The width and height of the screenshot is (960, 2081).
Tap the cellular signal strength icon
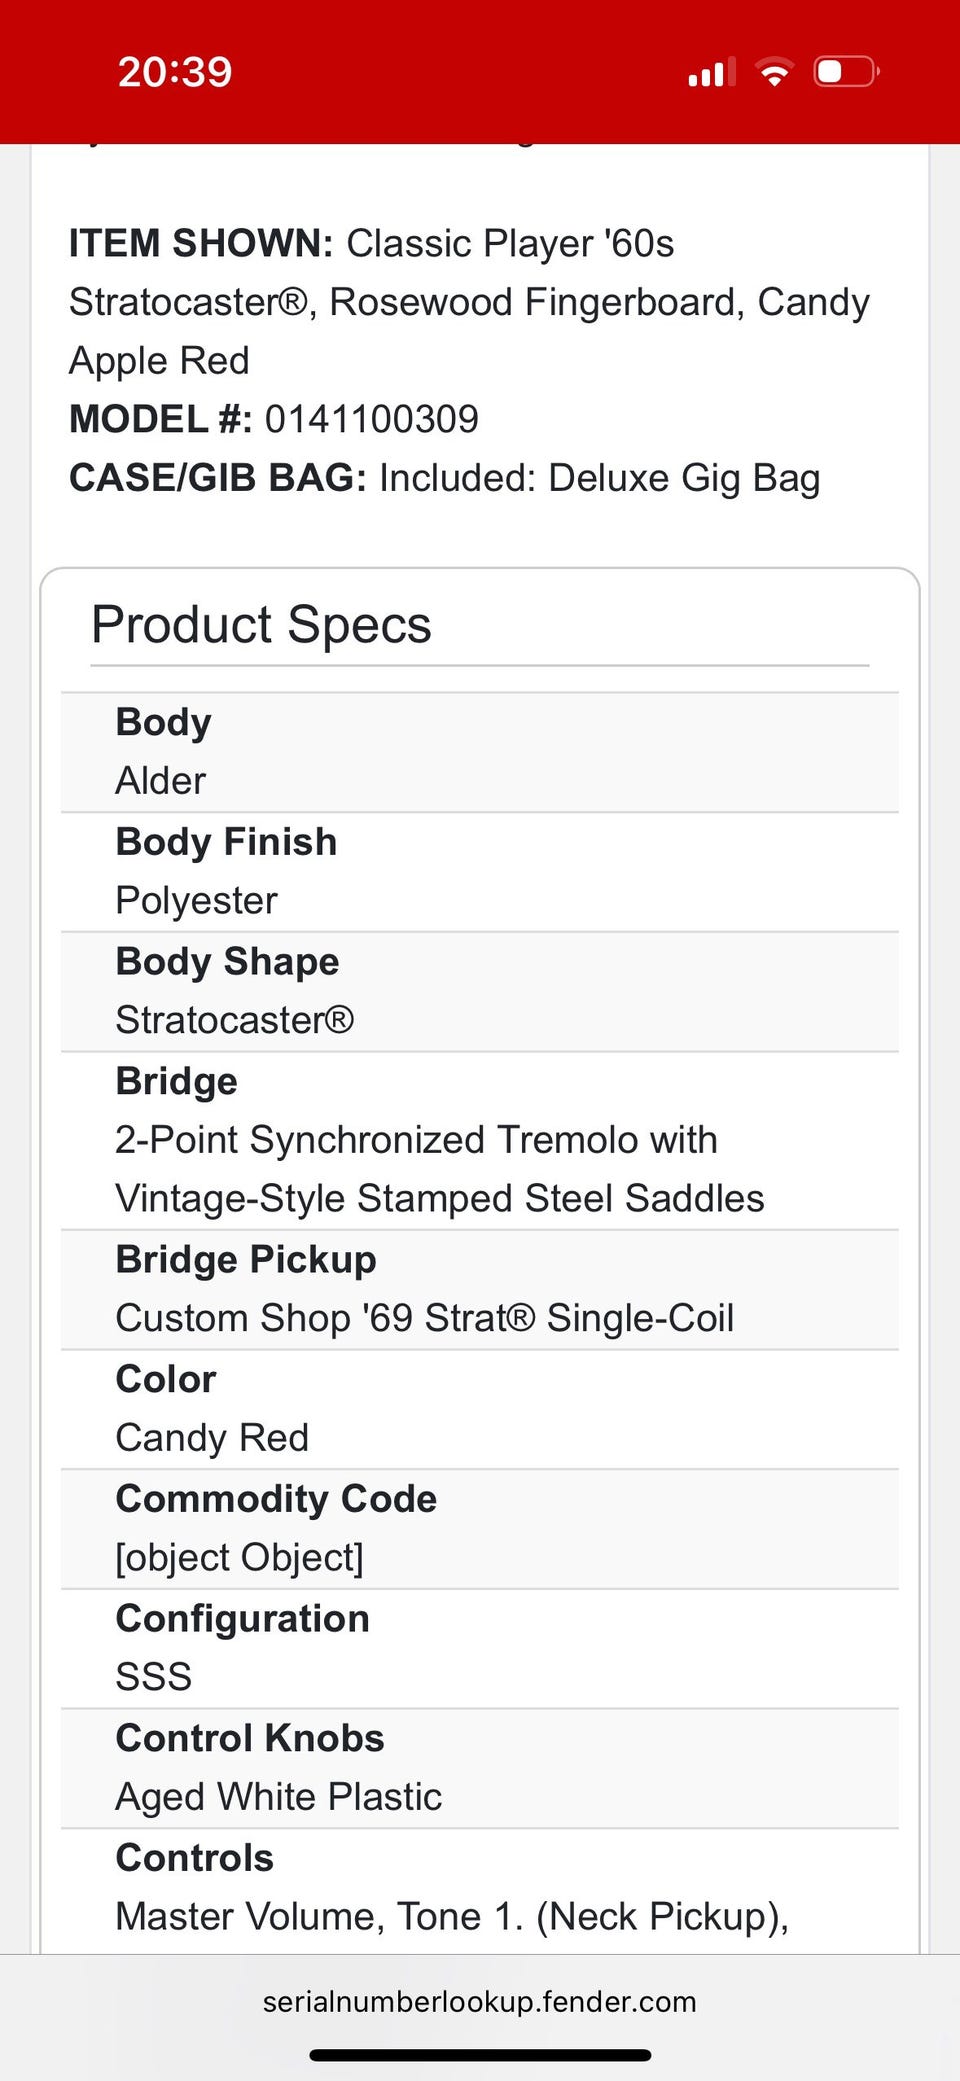(x=711, y=72)
